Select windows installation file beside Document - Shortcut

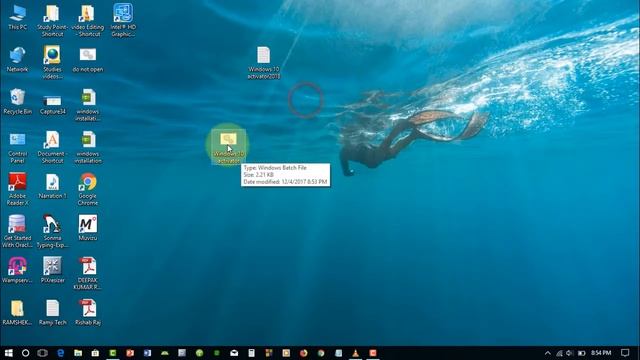(x=88, y=147)
